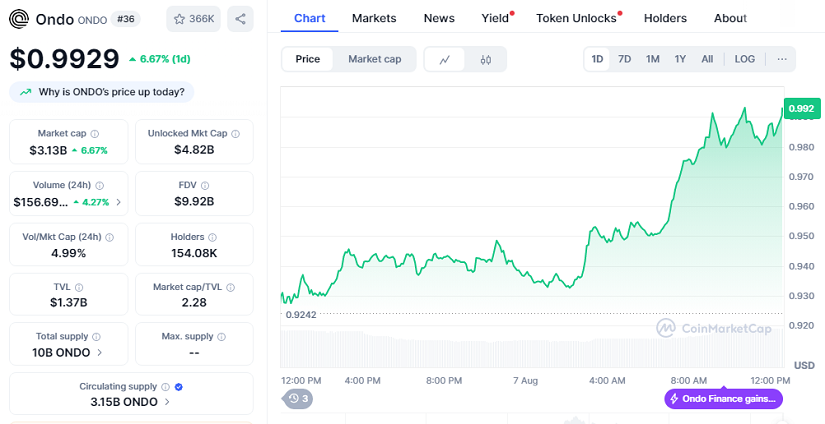Select 7D time range
Viewport: 825px width, 424px height.
click(624, 59)
